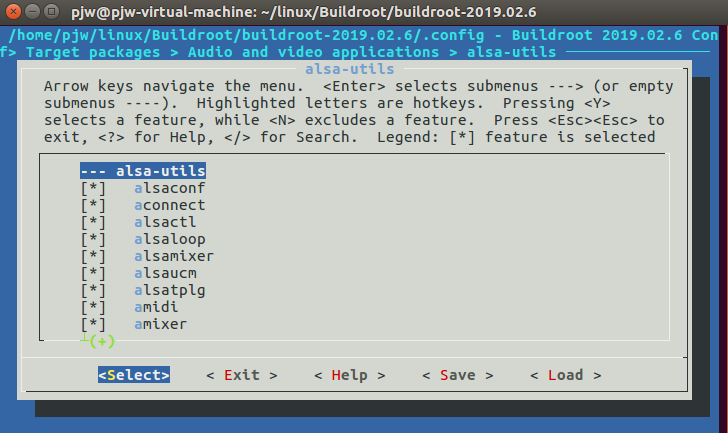Image resolution: width=728 pixels, height=433 pixels.
Task: Click the Exit button
Action: pos(242,375)
